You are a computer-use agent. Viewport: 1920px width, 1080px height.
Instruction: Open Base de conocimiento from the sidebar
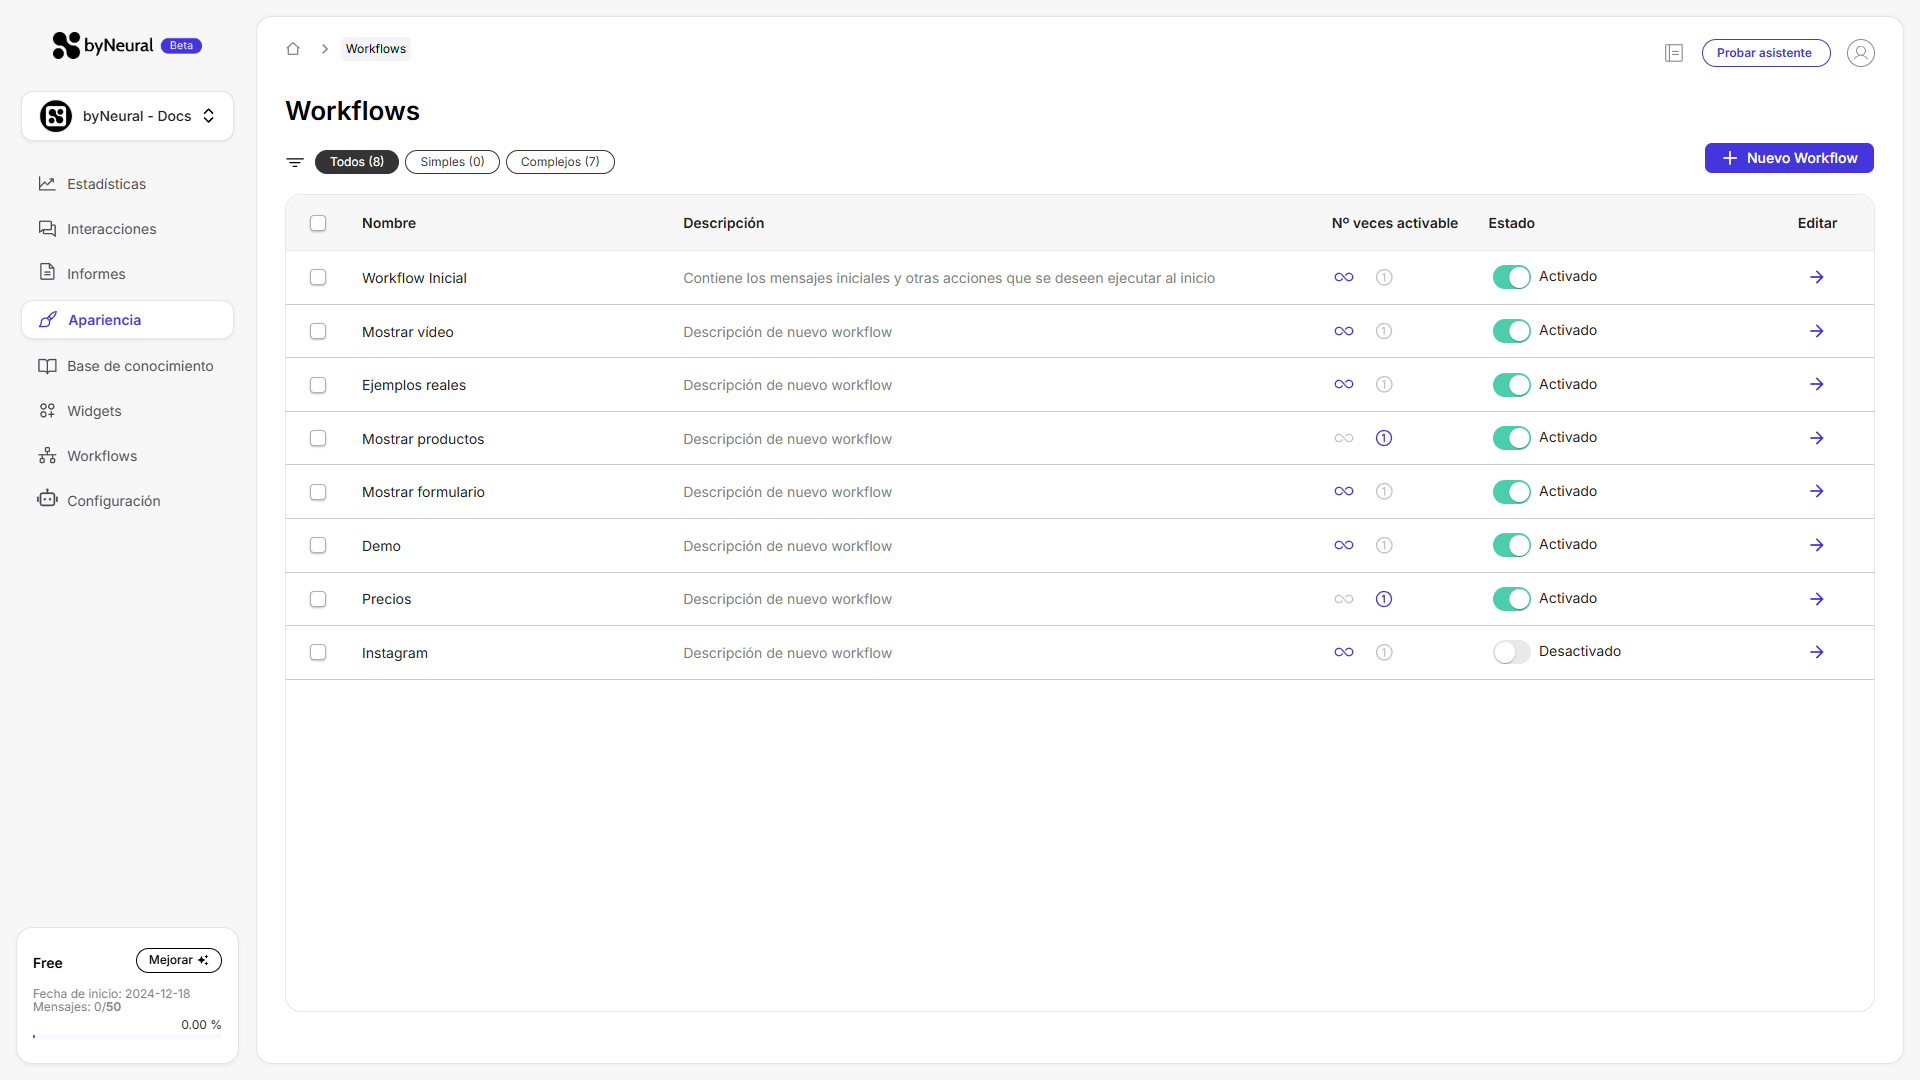tap(47, 366)
